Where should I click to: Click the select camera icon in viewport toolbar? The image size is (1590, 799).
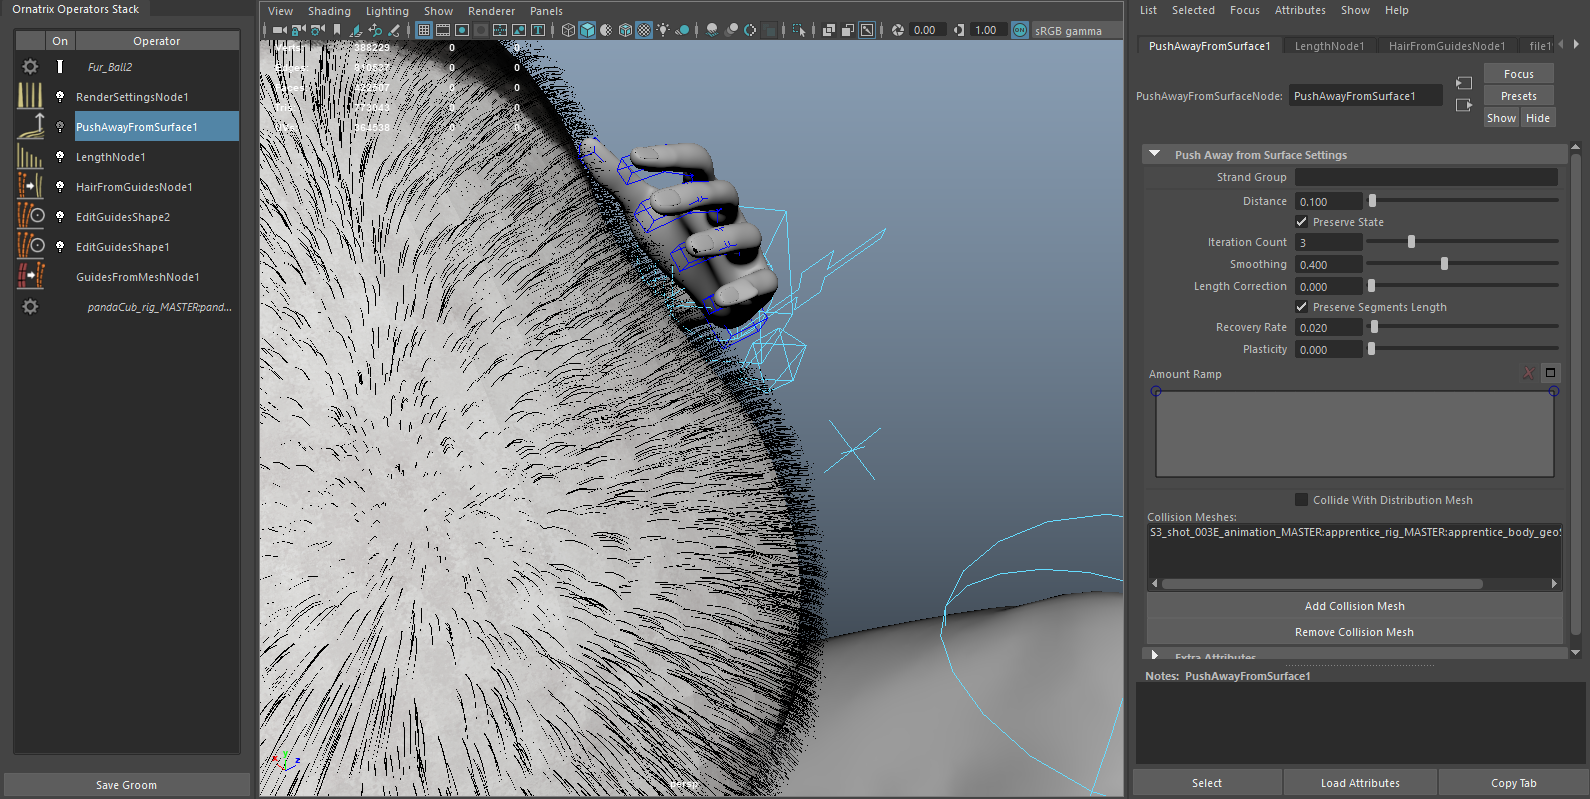pyautogui.click(x=279, y=30)
